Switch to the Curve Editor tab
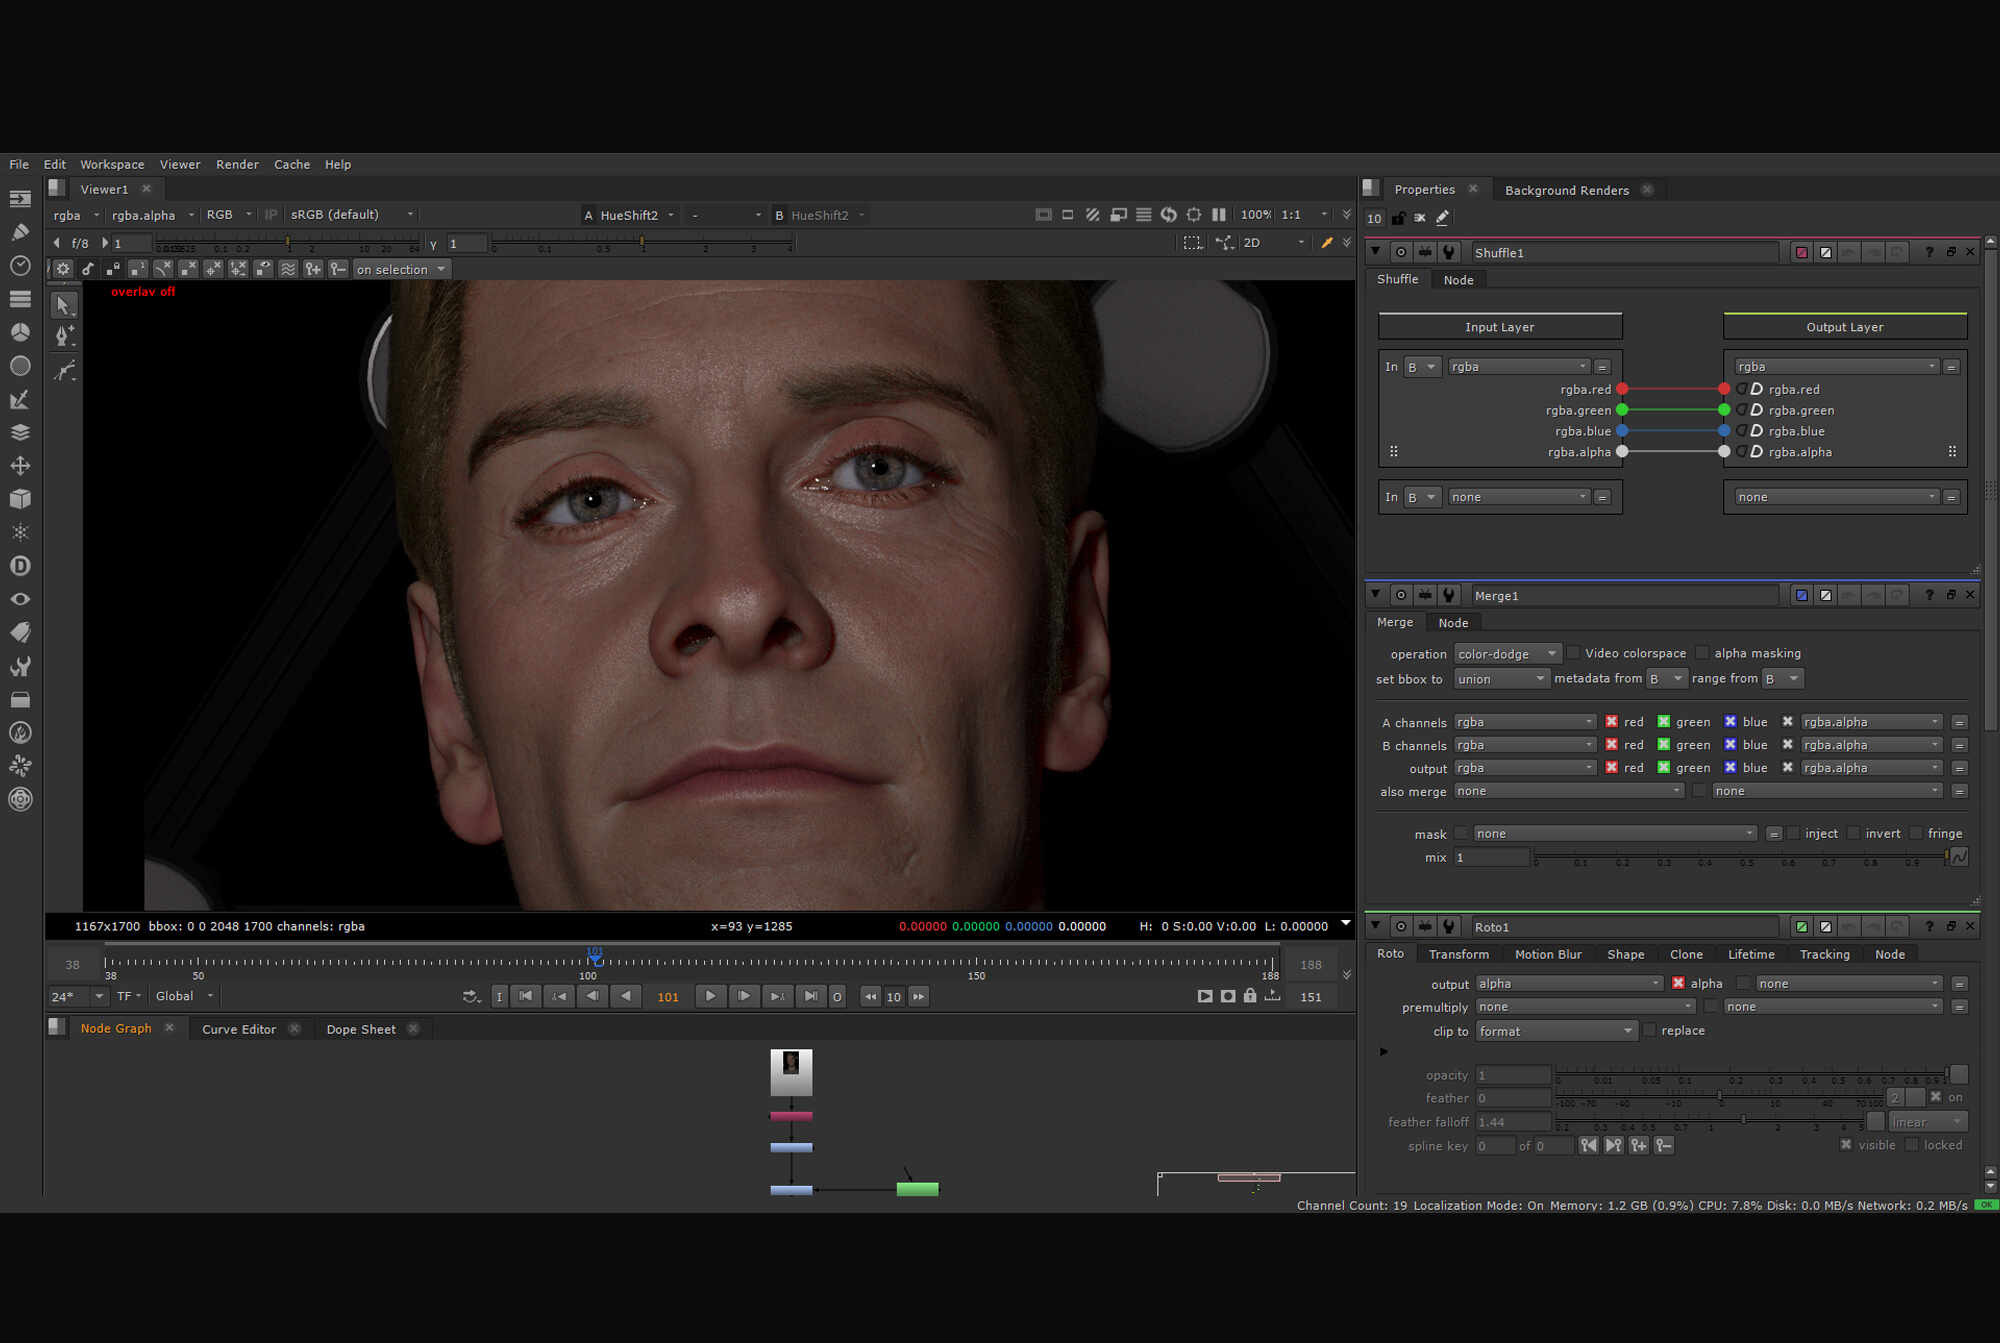2000x1343 pixels. 239,1029
